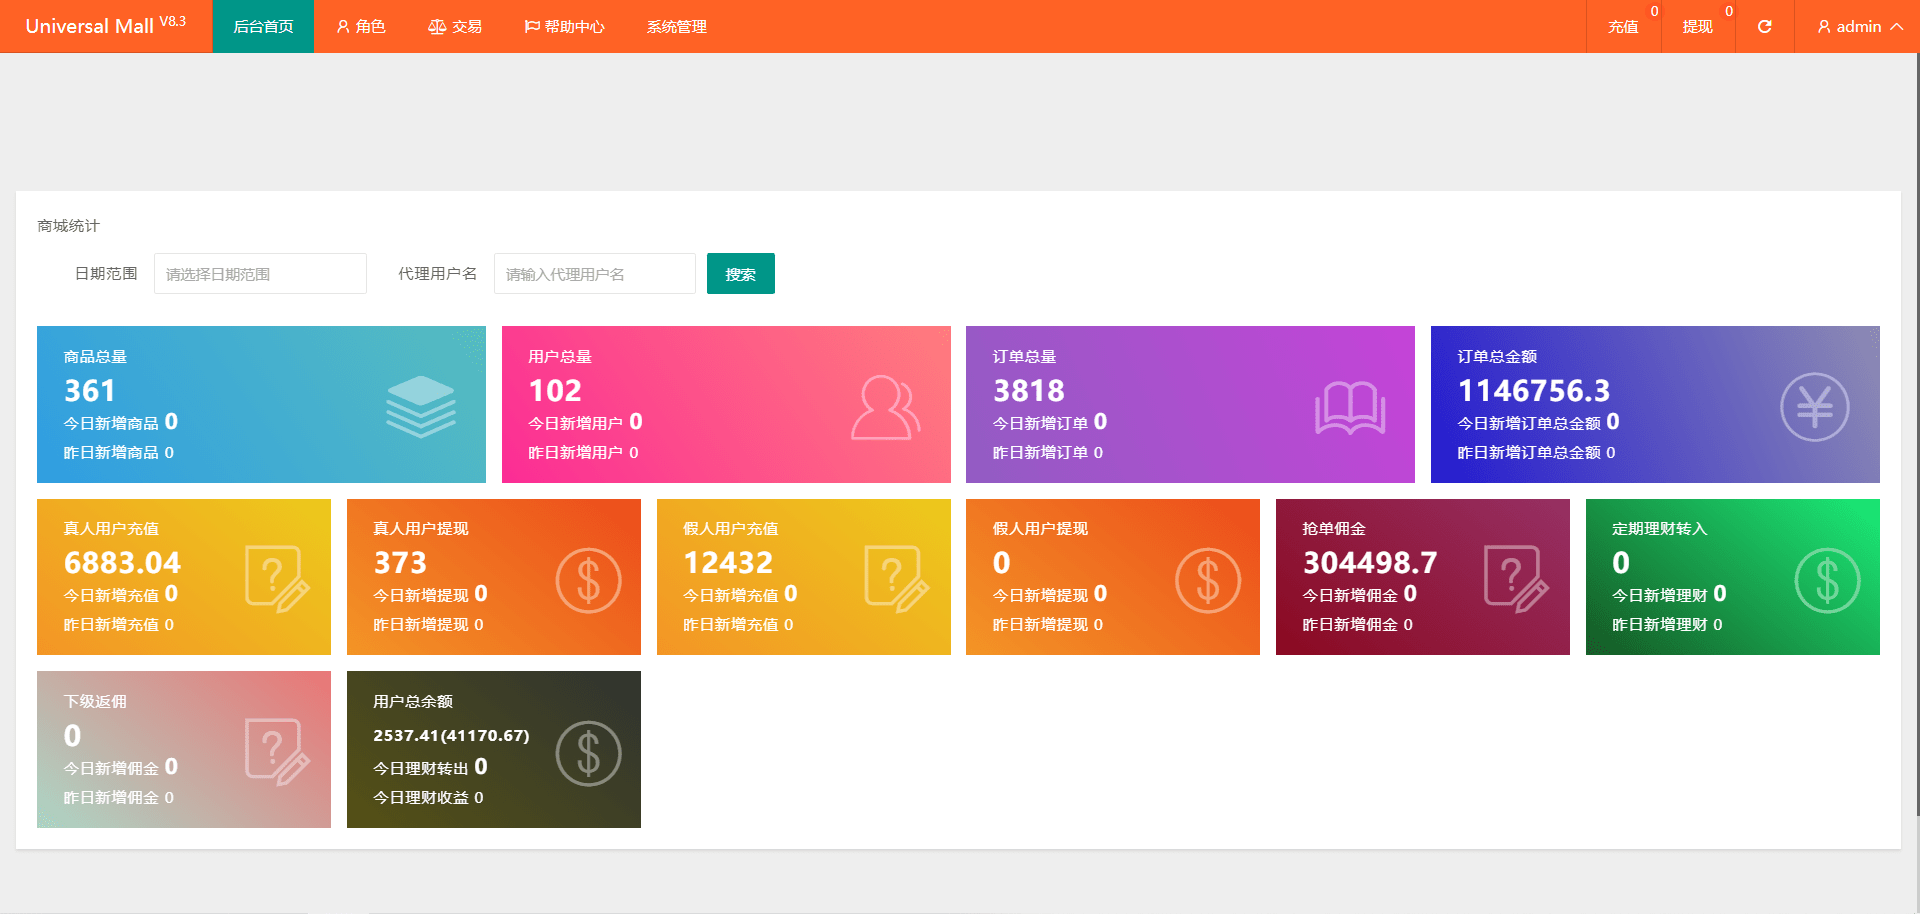Open the 角色 menu

pos(360,27)
